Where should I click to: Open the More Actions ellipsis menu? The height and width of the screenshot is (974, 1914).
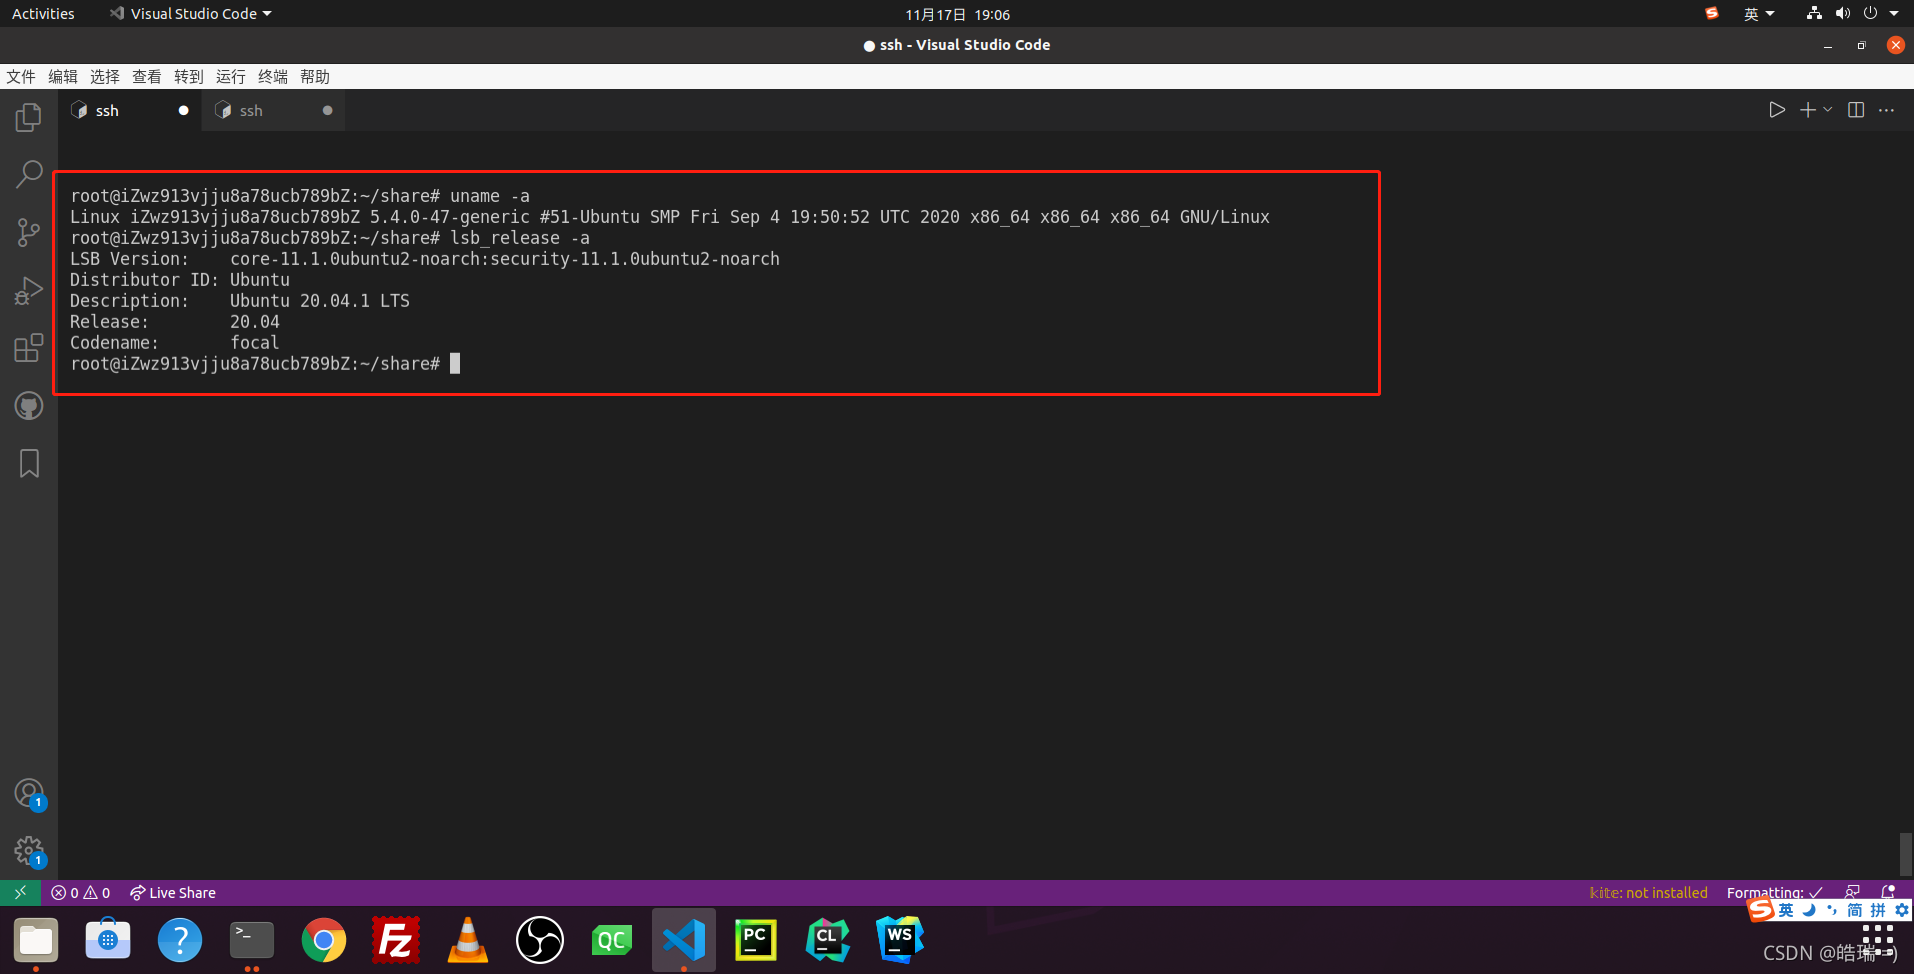[1887, 110]
